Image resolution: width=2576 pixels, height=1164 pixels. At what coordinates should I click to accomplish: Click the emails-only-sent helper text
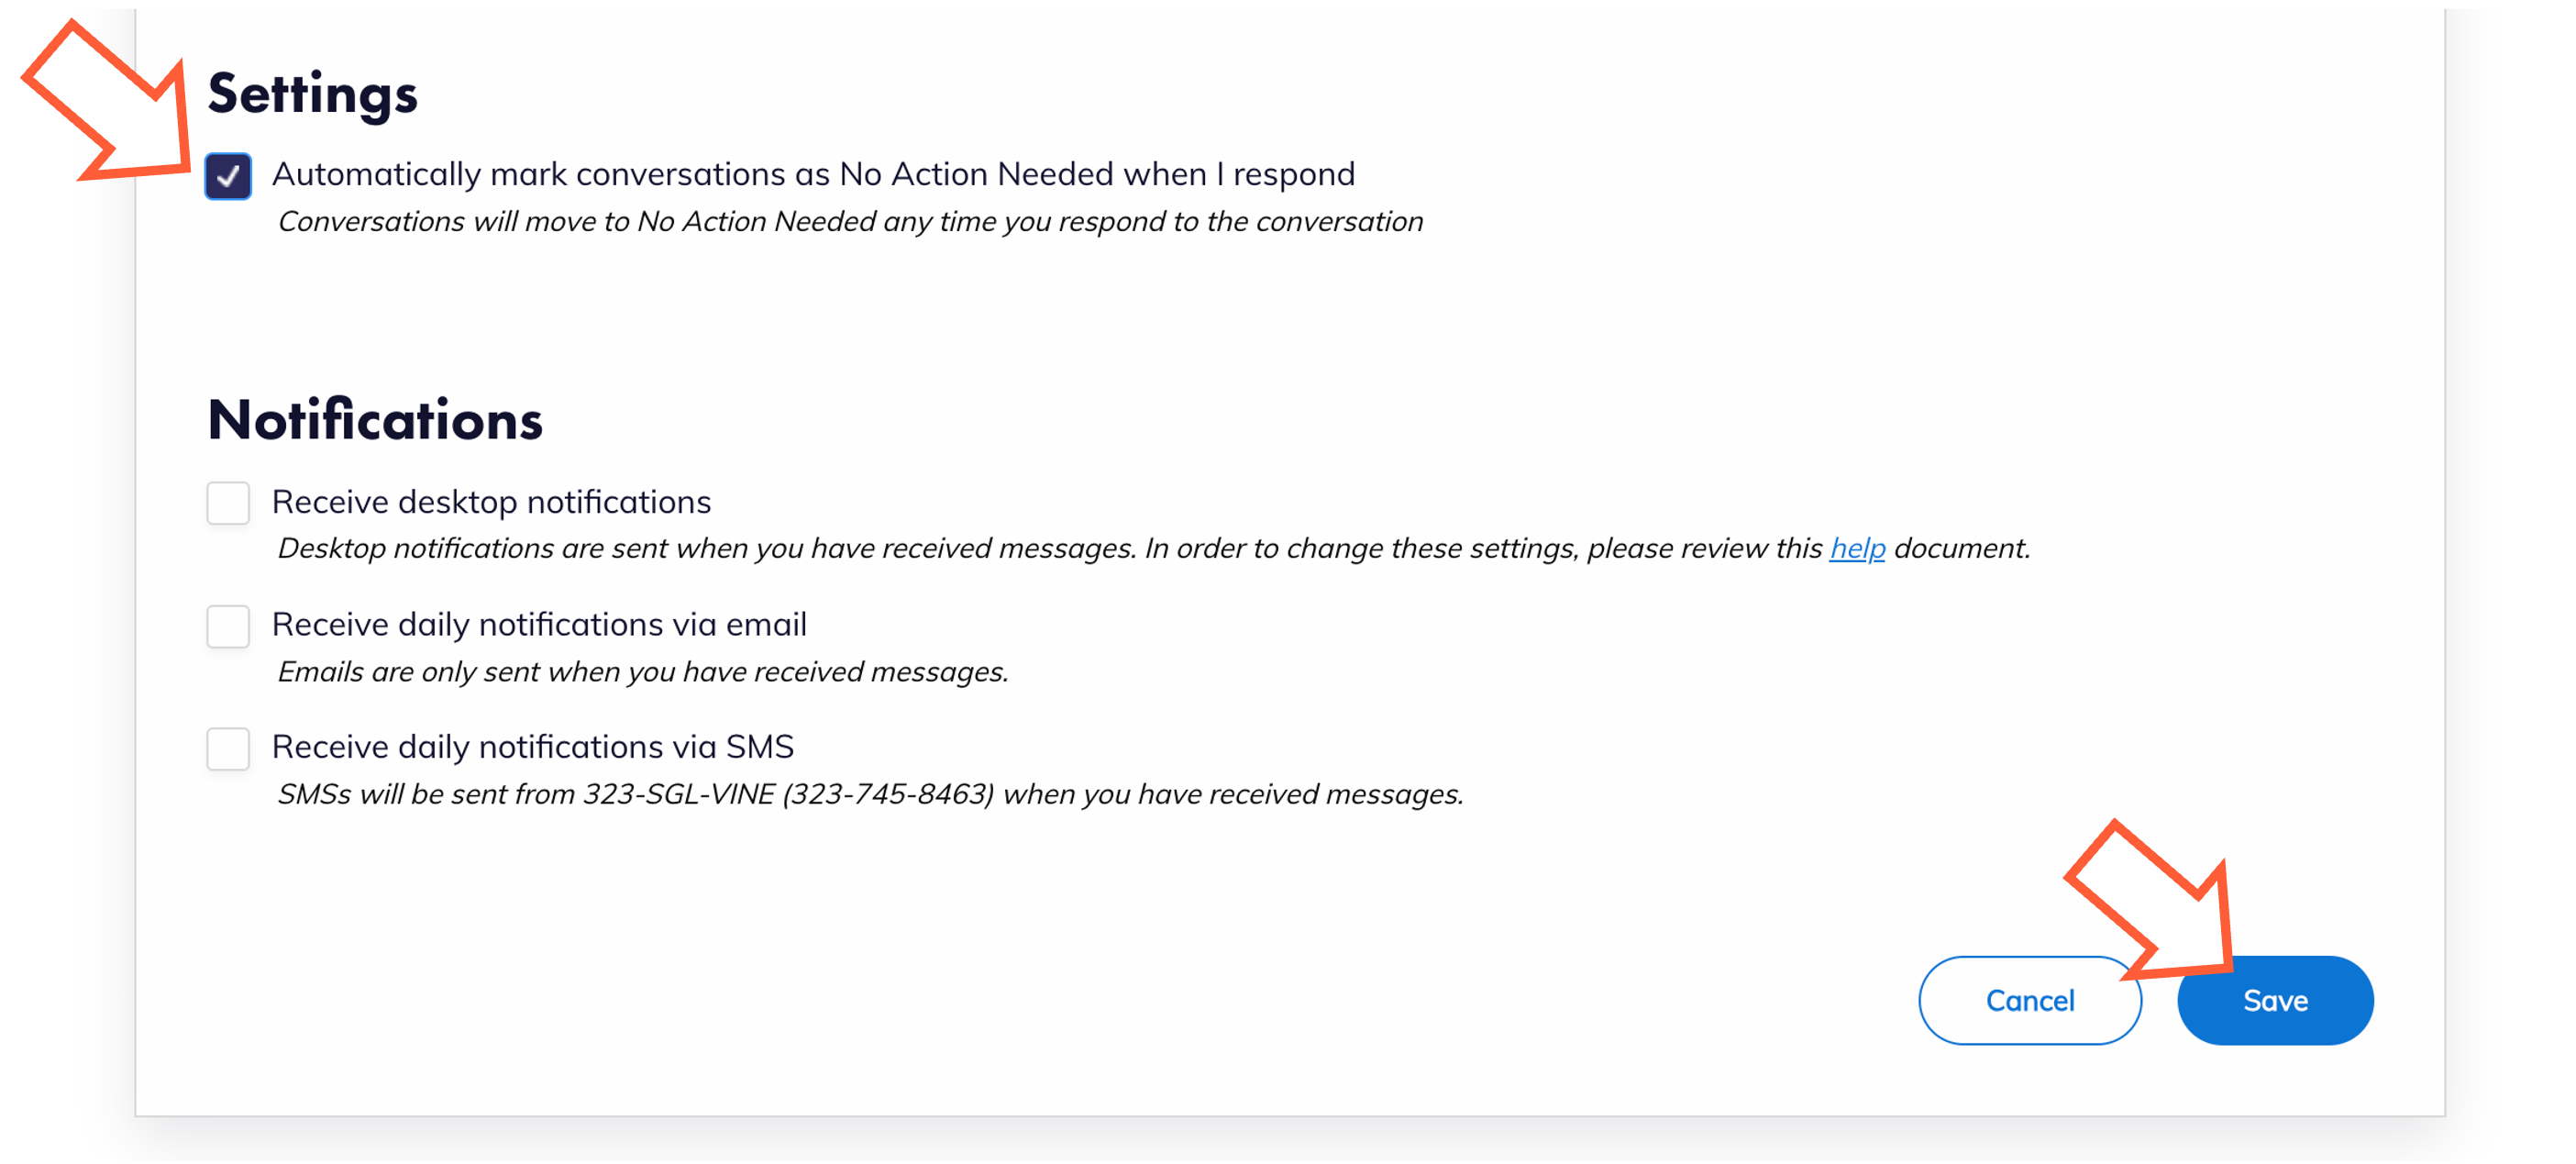pyautogui.click(x=643, y=672)
